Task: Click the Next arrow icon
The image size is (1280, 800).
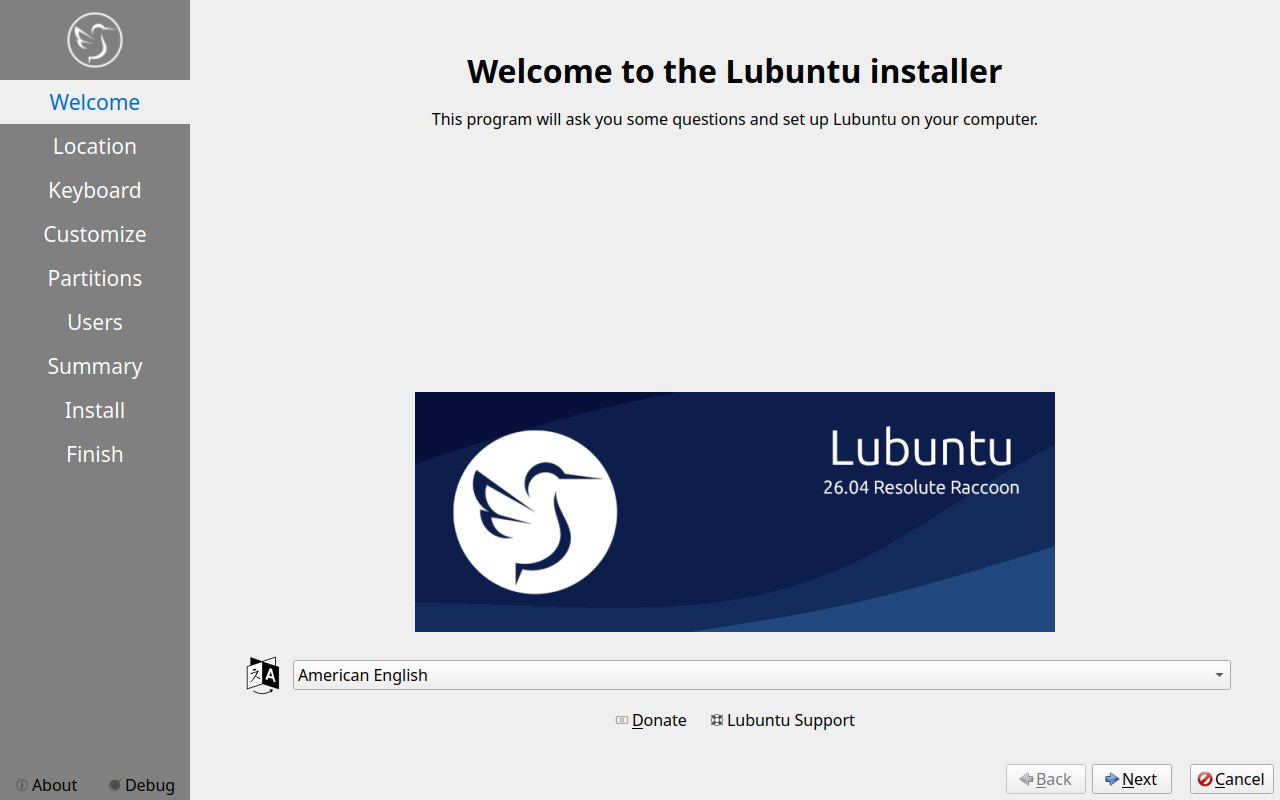Action: [x=1111, y=779]
